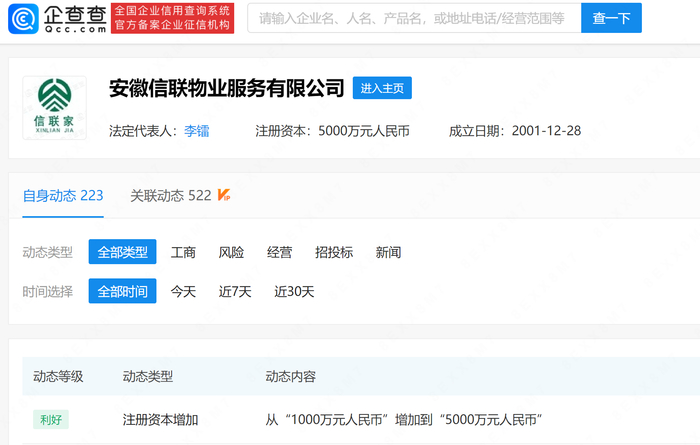Image resolution: width=700 pixels, height=445 pixels.
Task: Focus the company name search input
Action: pyautogui.click(x=414, y=18)
